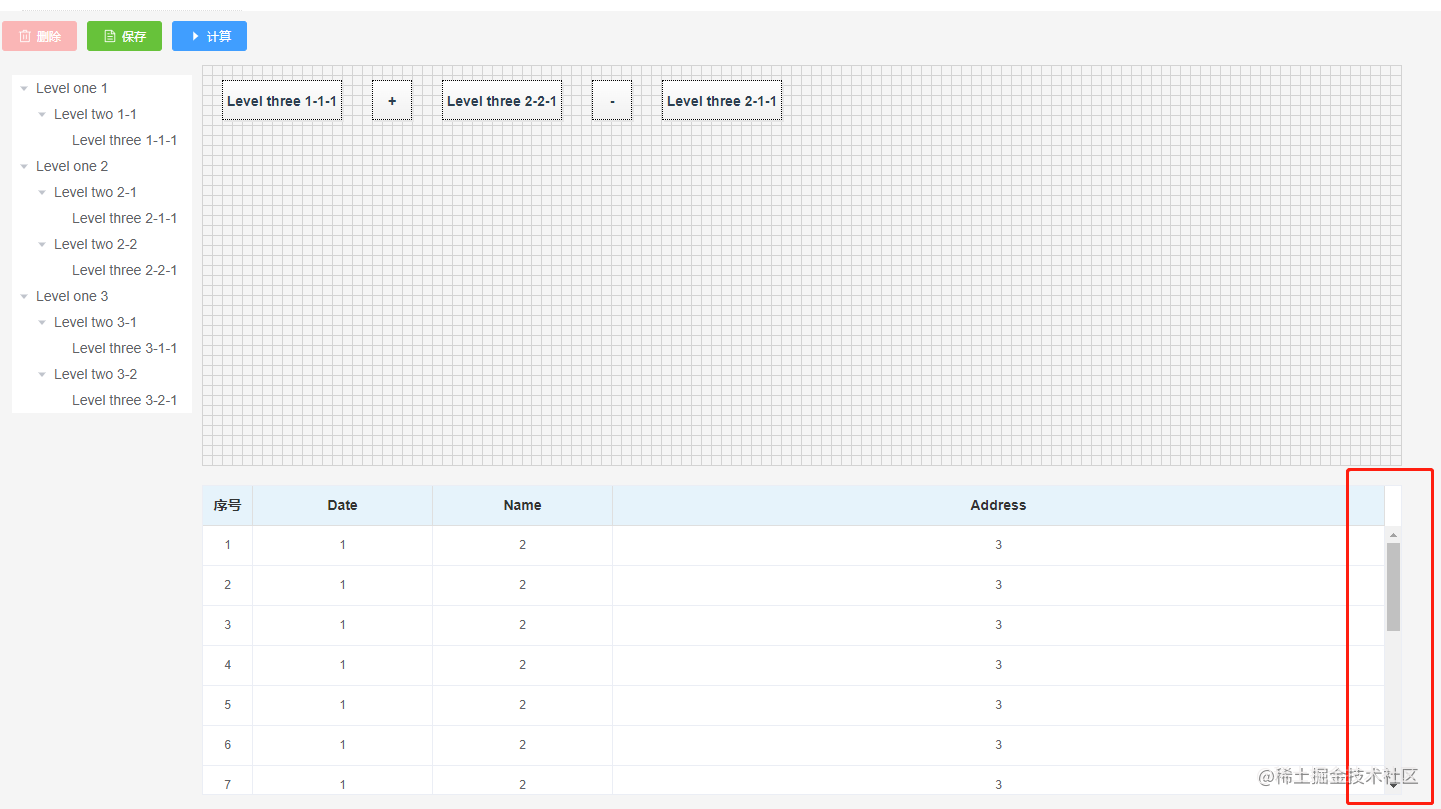
Task: Click the Date column header
Action: pyautogui.click(x=342, y=505)
